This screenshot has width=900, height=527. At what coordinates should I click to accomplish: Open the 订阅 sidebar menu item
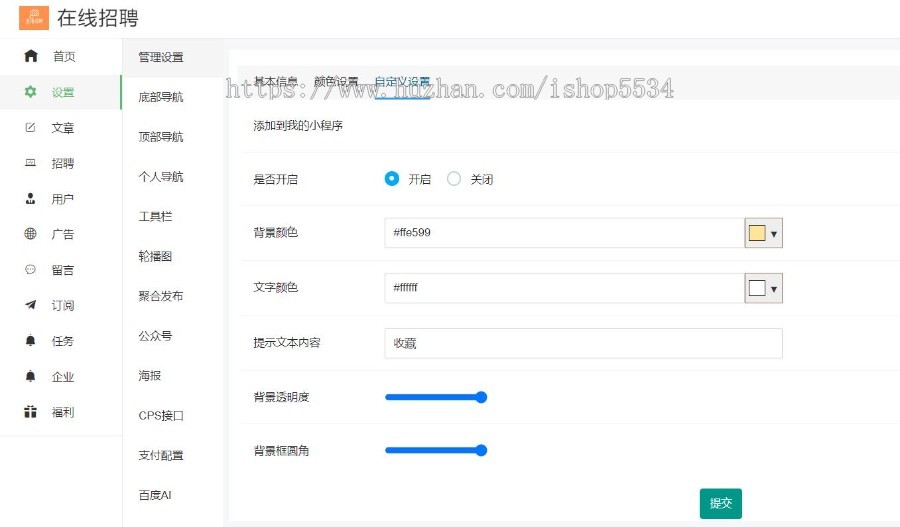(61, 305)
